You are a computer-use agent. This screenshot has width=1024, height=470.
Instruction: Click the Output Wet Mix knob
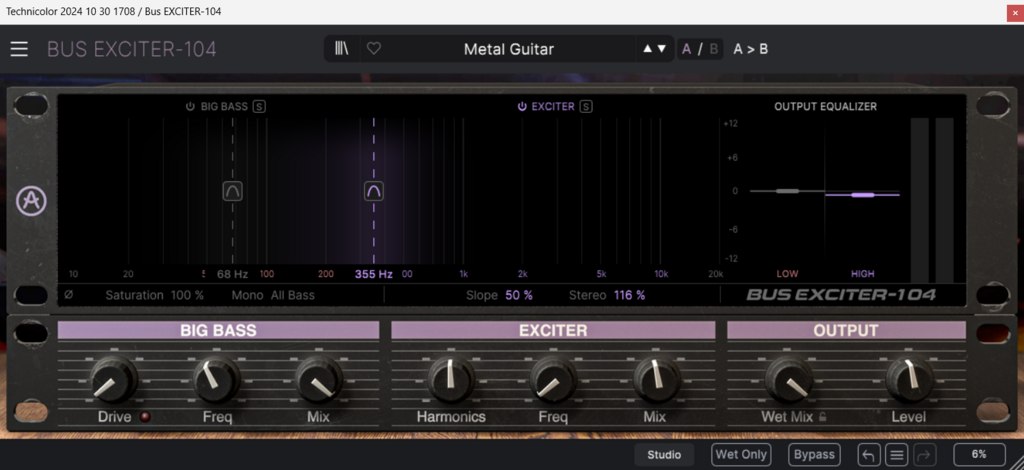click(788, 379)
